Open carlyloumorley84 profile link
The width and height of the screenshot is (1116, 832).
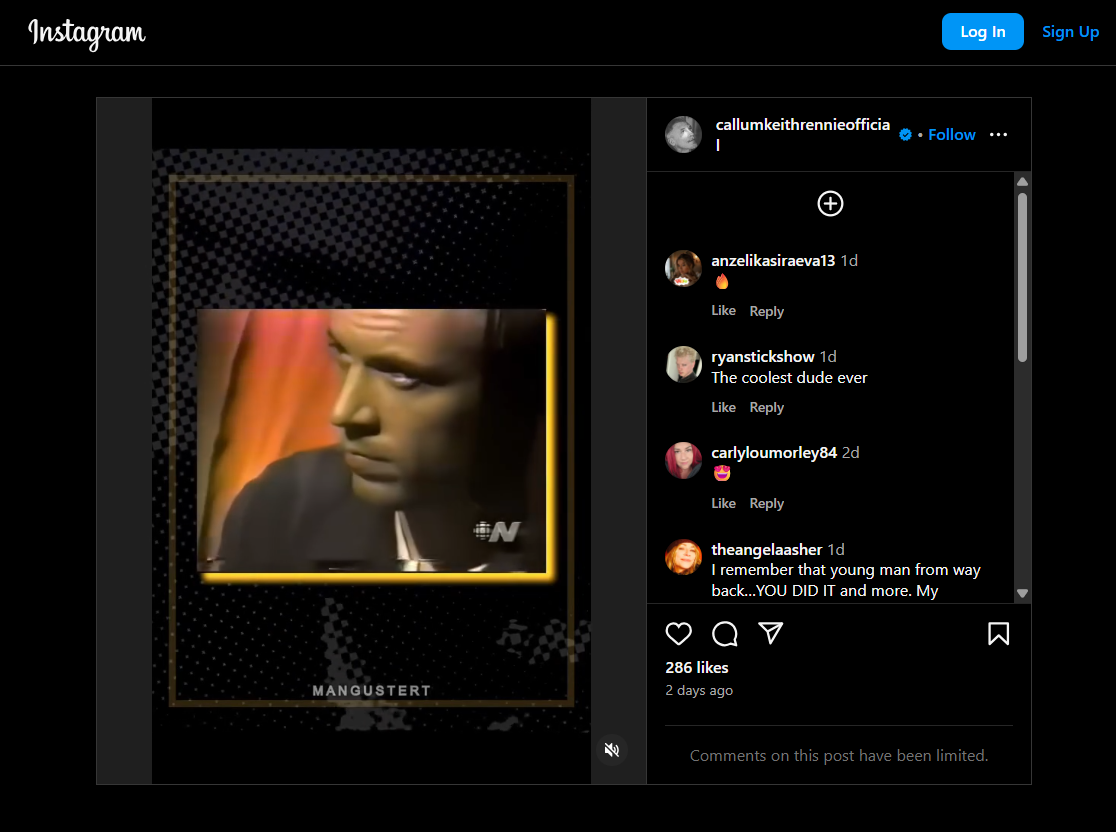click(774, 453)
